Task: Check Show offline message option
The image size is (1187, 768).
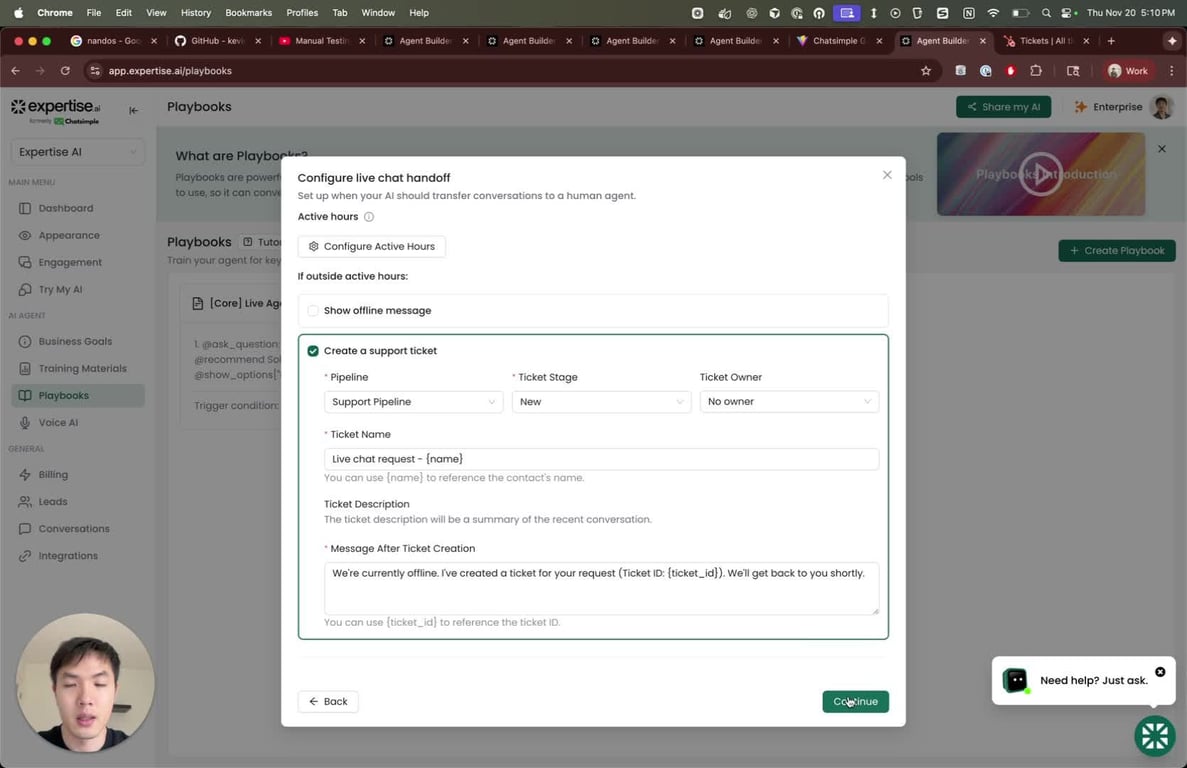Action: click(x=313, y=310)
